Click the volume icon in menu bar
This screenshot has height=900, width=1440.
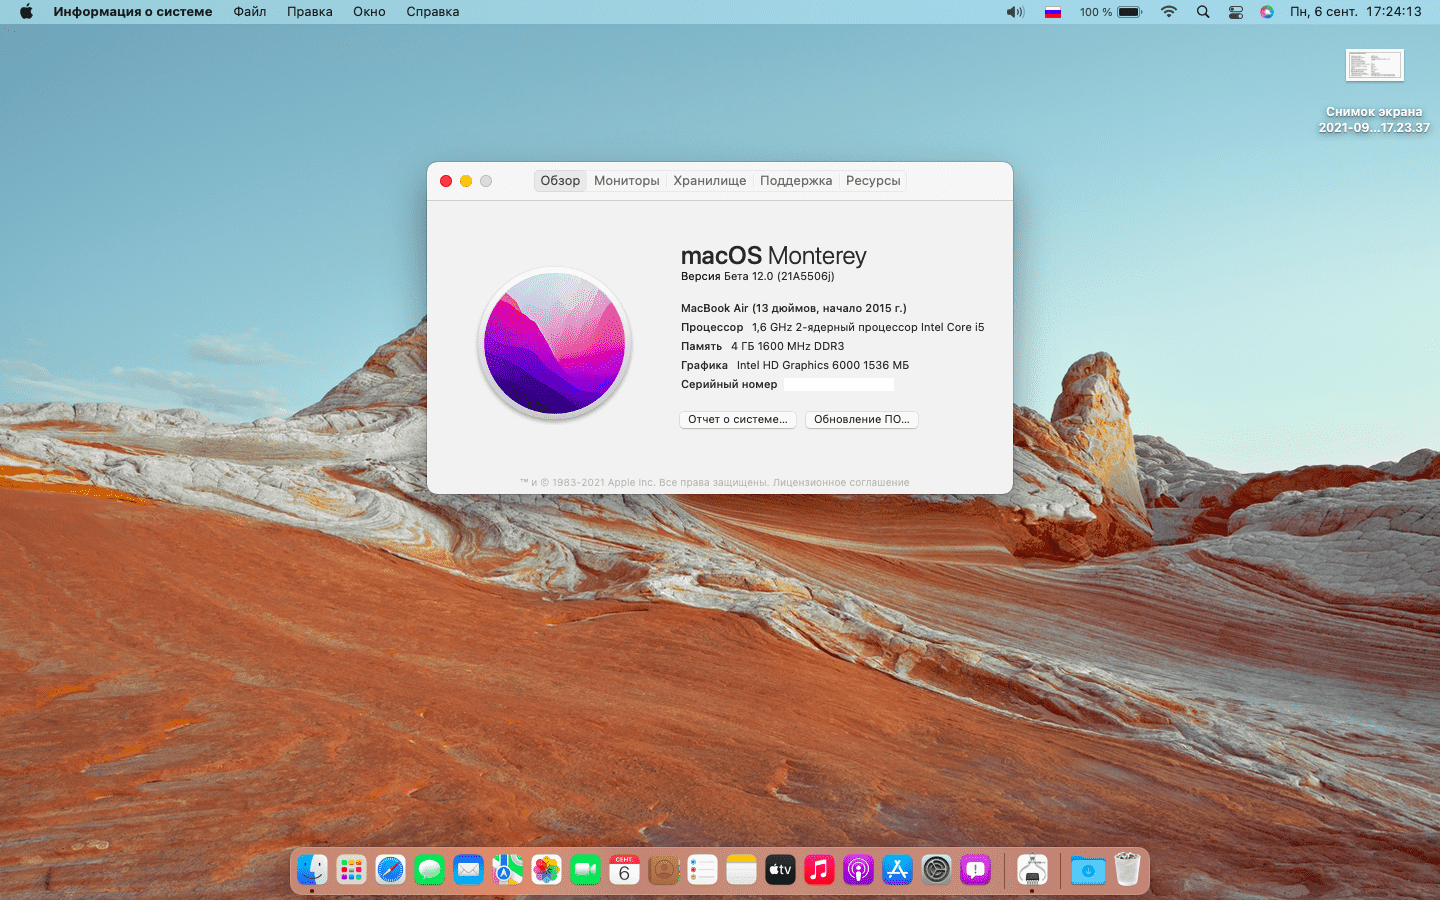(1015, 12)
